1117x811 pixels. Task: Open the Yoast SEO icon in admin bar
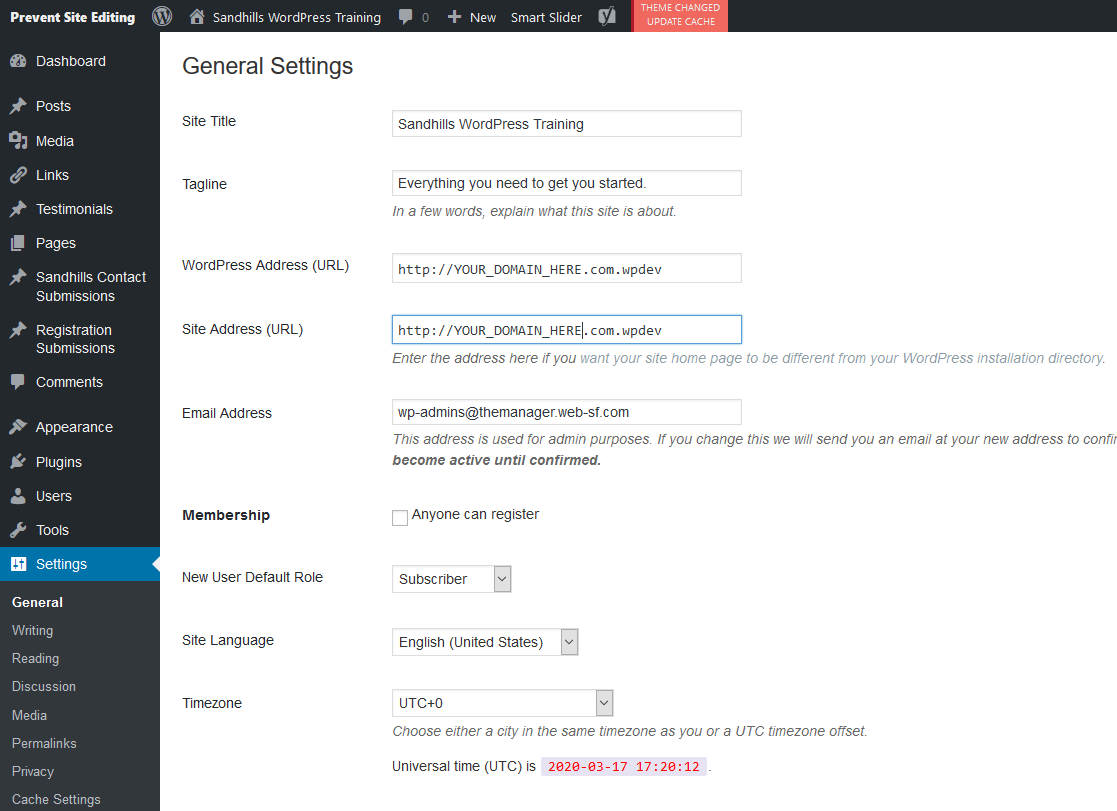[607, 16]
